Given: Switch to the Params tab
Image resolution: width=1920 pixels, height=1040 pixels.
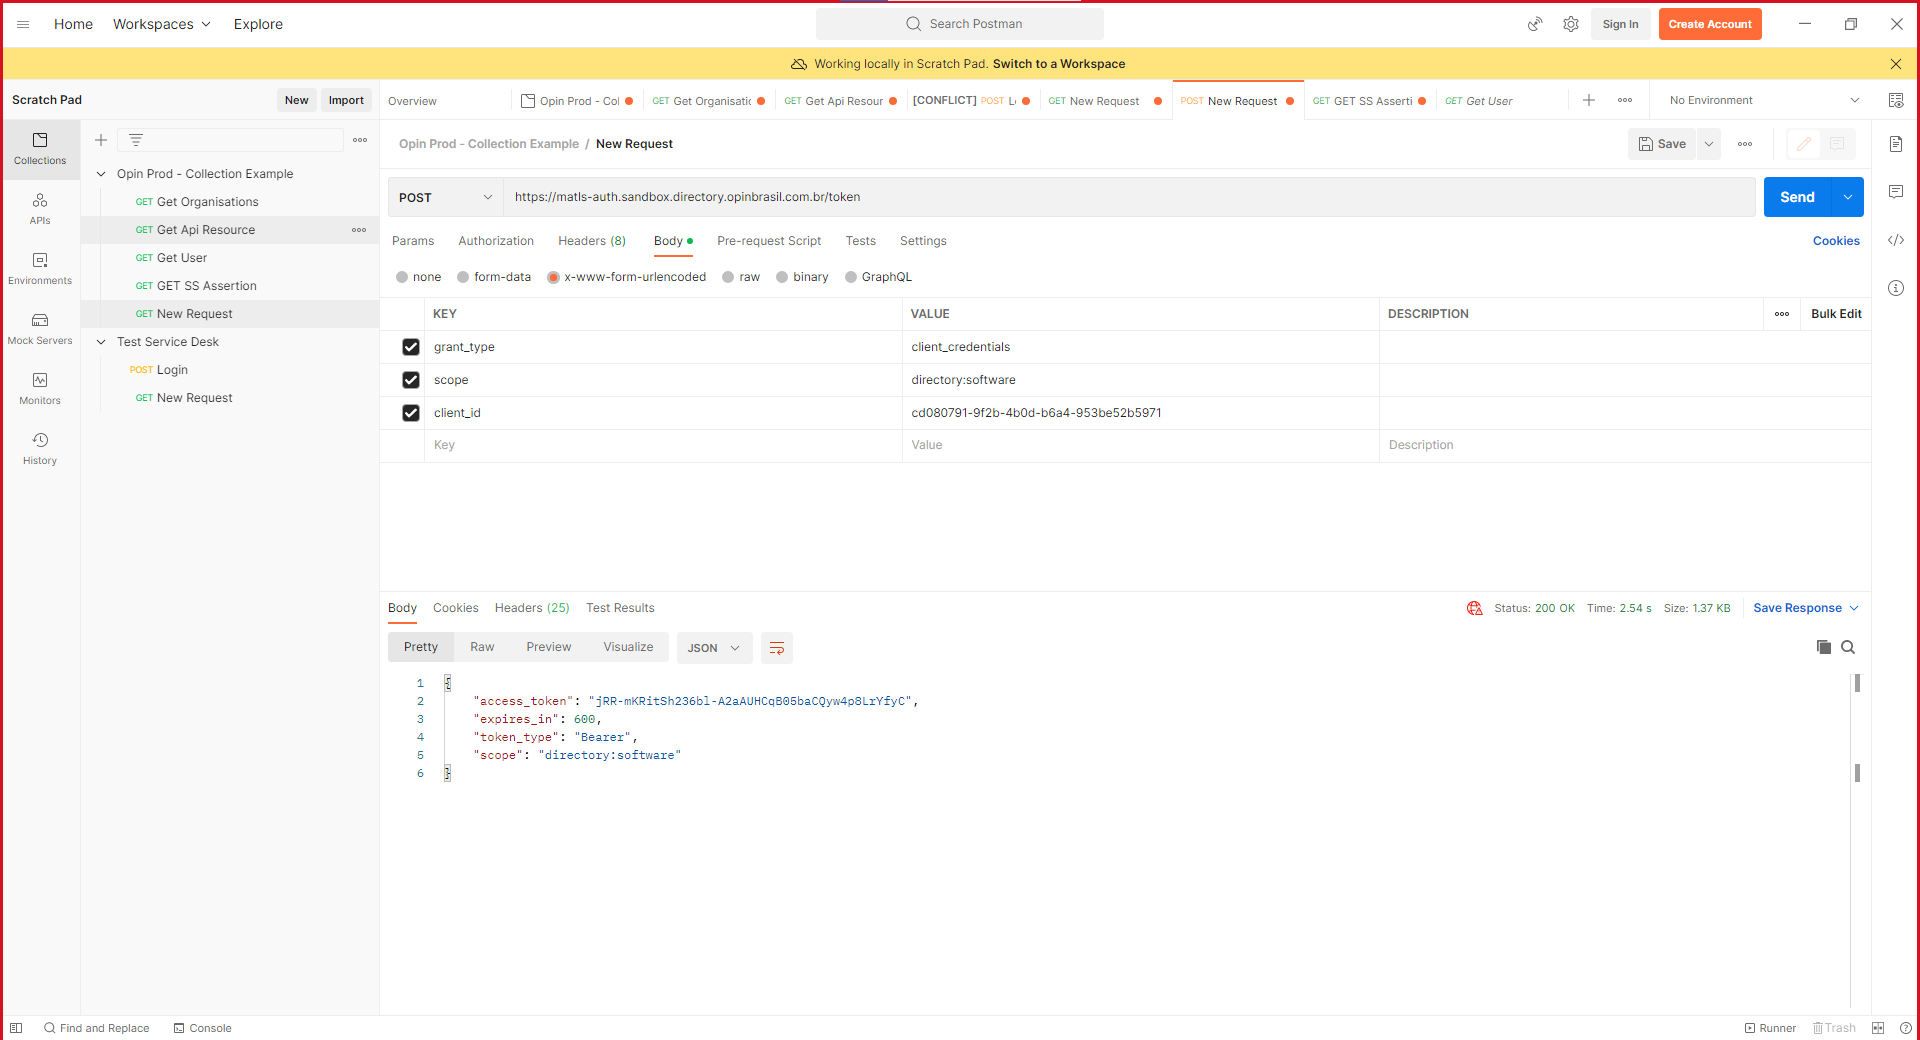Looking at the screenshot, I should pyautogui.click(x=413, y=241).
